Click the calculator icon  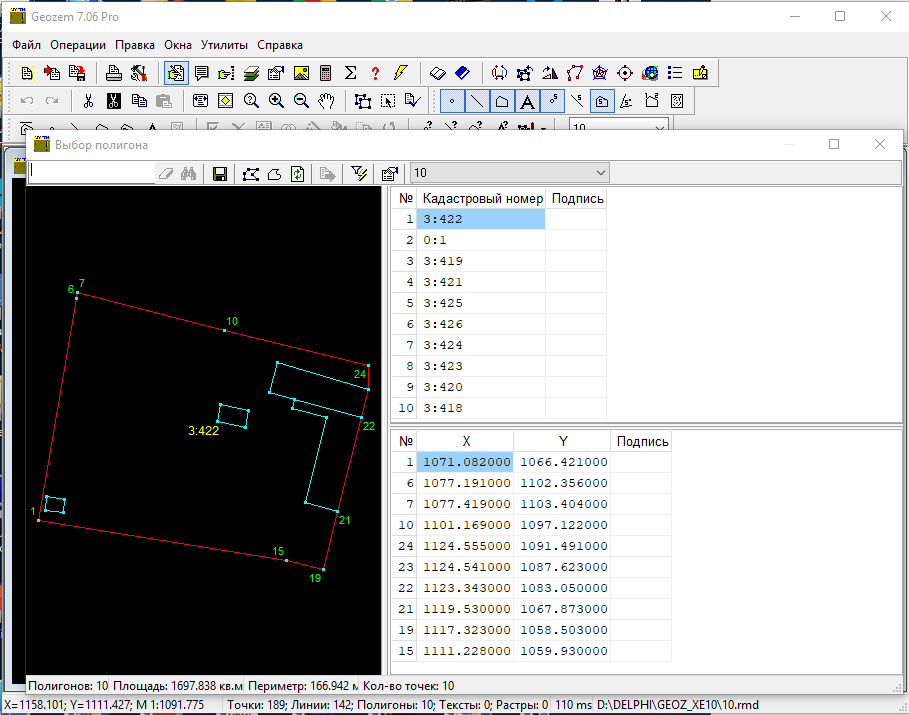pyautogui.click(x=325, y=73)
